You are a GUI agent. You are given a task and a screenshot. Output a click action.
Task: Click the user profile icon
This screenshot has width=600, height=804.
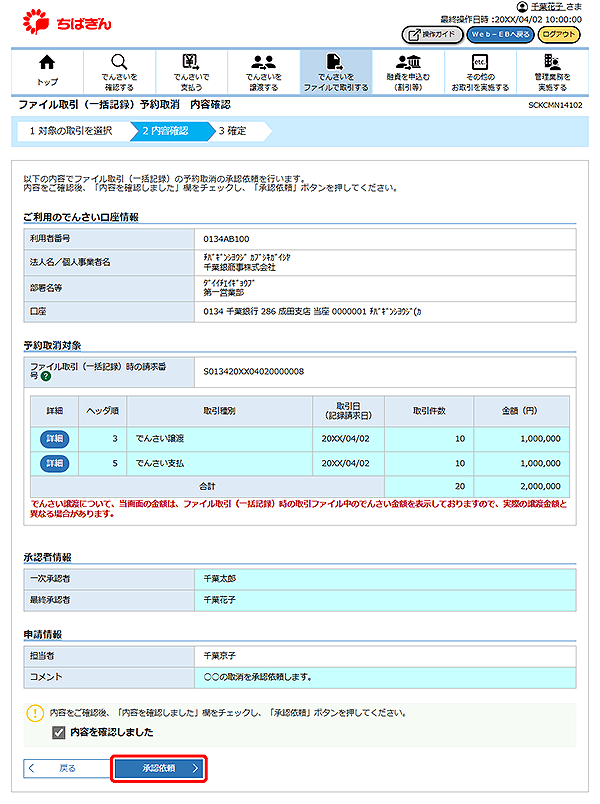coord(522,7)
